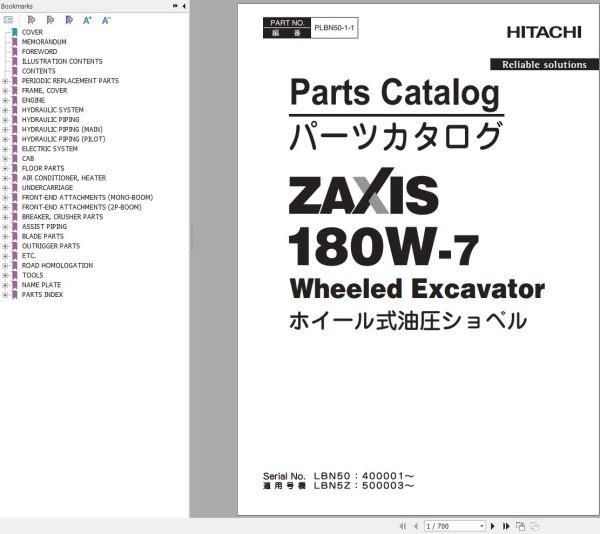
Task: Open the page number dropdown
Action: click(482, 526)
